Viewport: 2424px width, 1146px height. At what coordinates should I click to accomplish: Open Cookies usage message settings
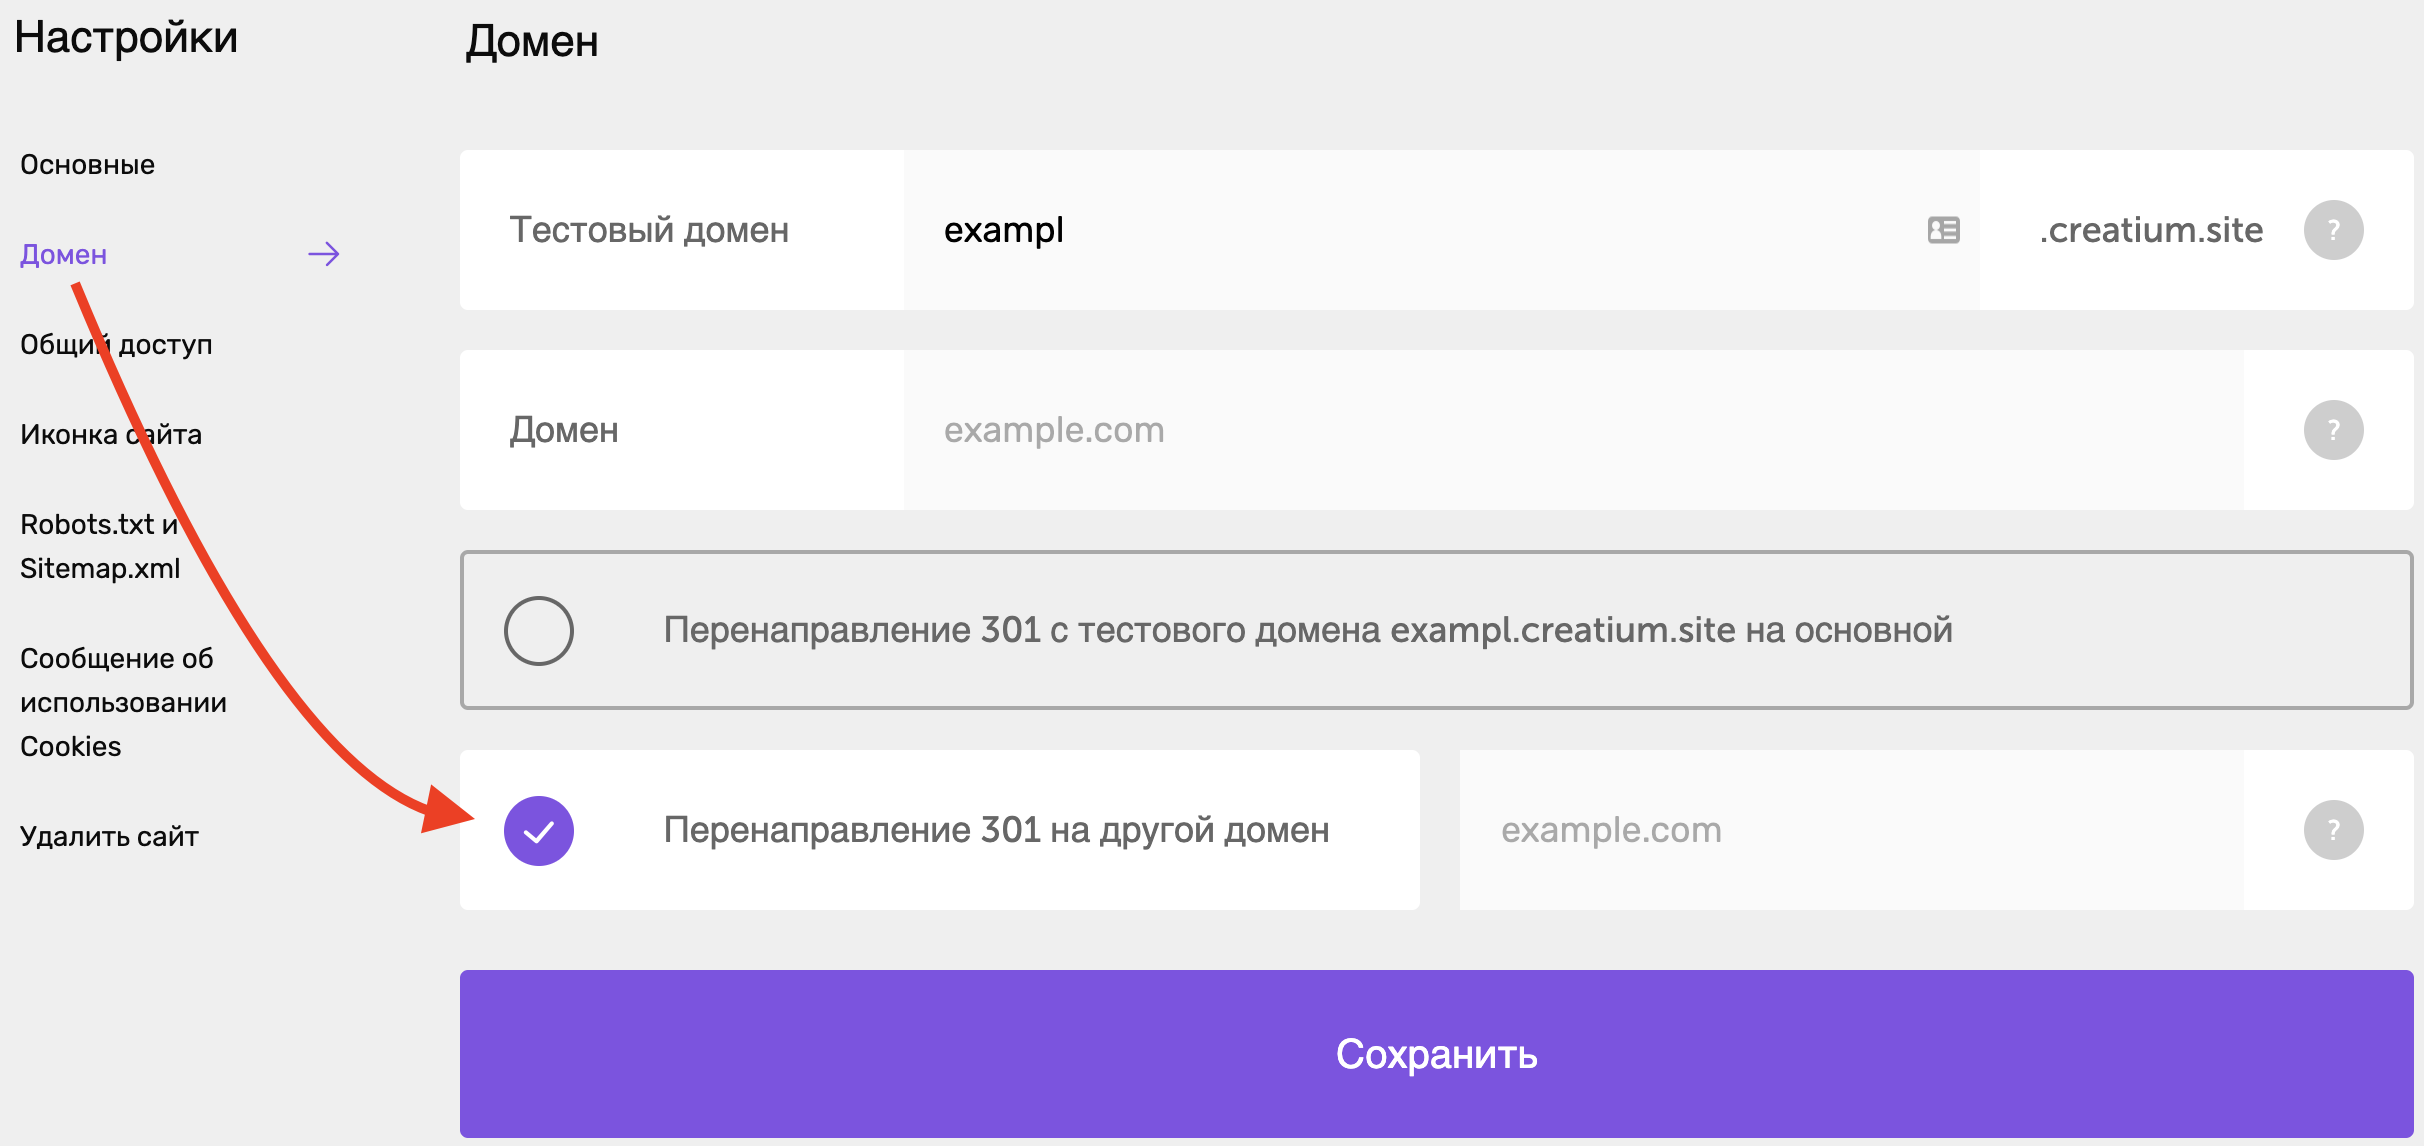coord(123,702)
